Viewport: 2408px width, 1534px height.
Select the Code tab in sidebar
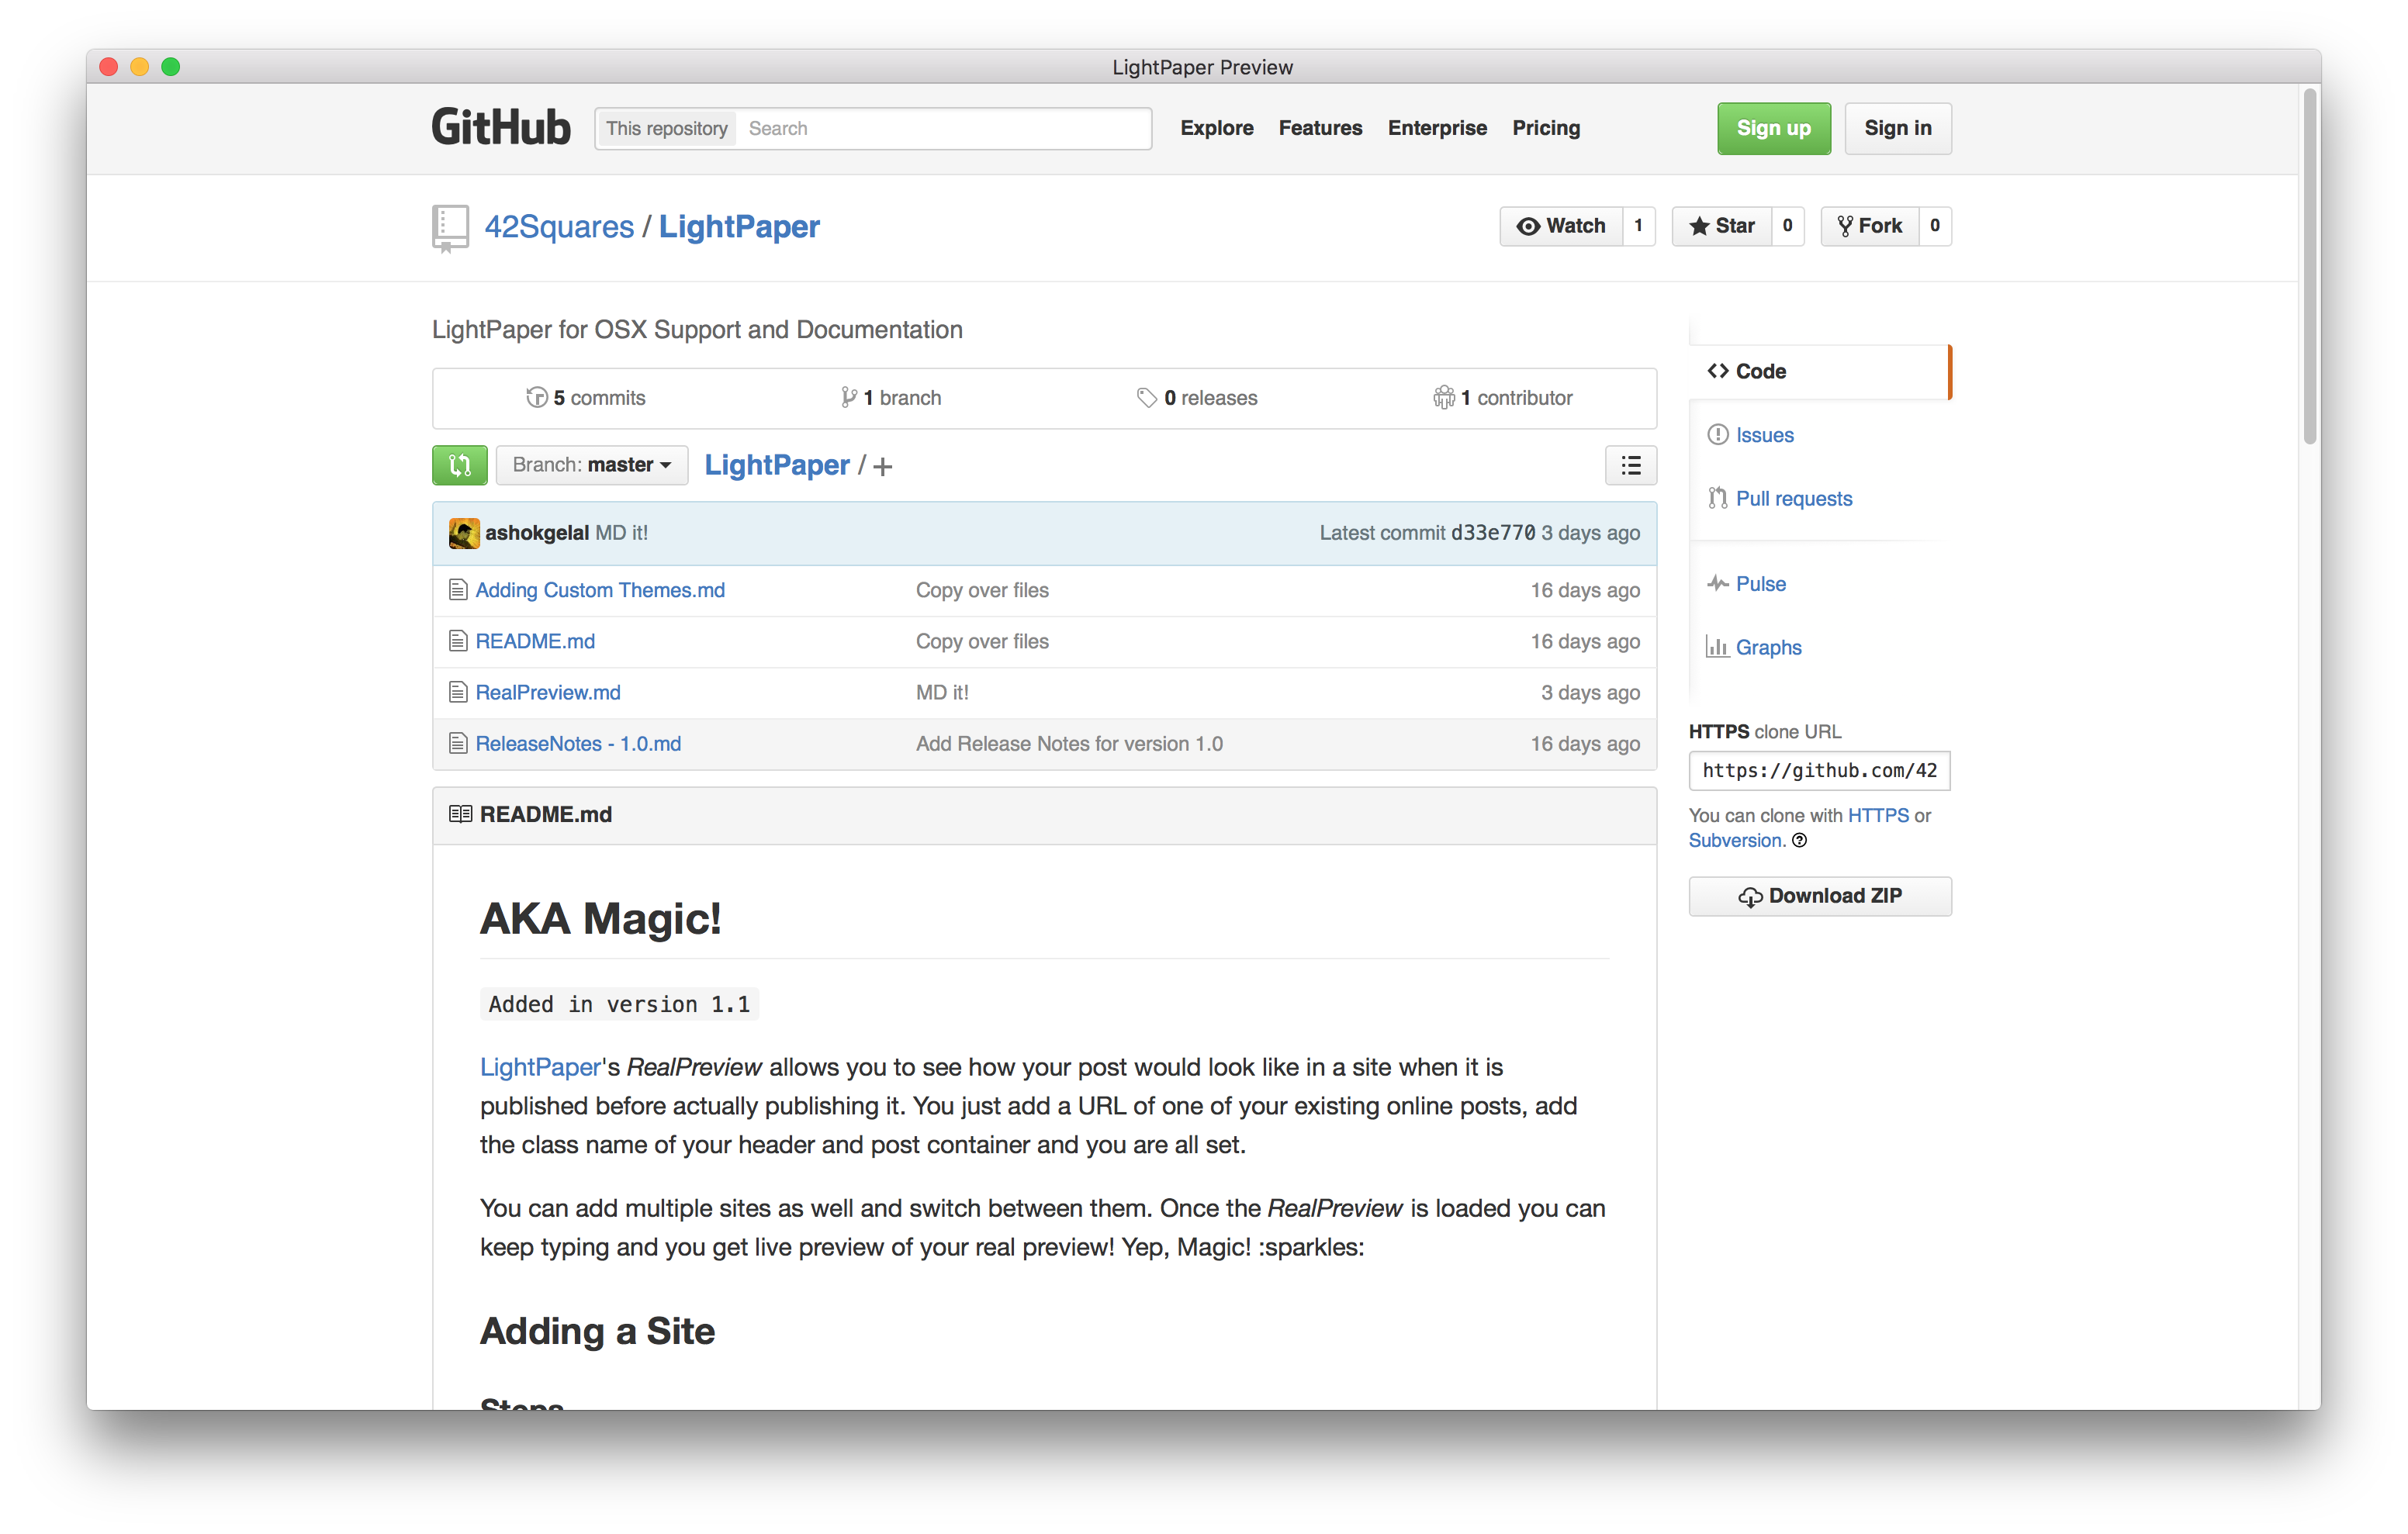coord(1820,371)
